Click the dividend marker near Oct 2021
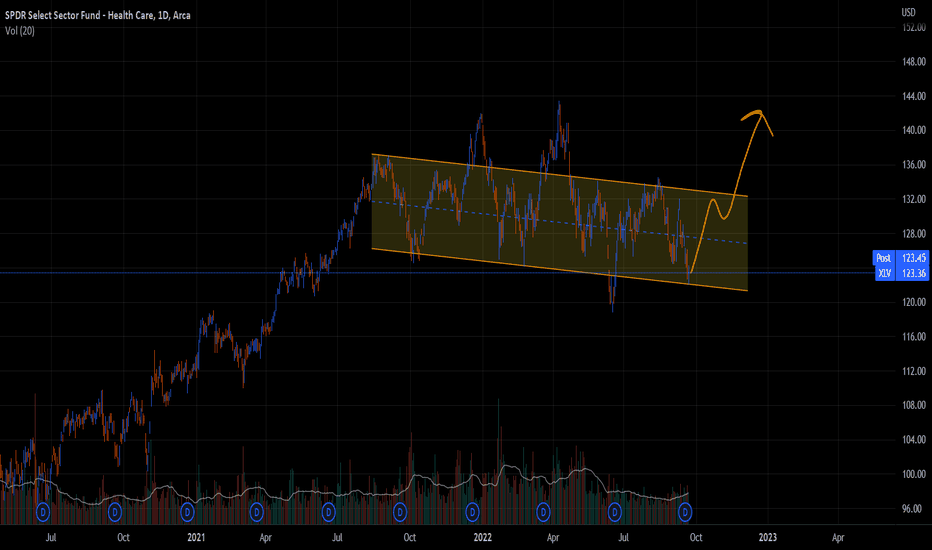Screen dimensions: 932x550 tap(400, 511)
